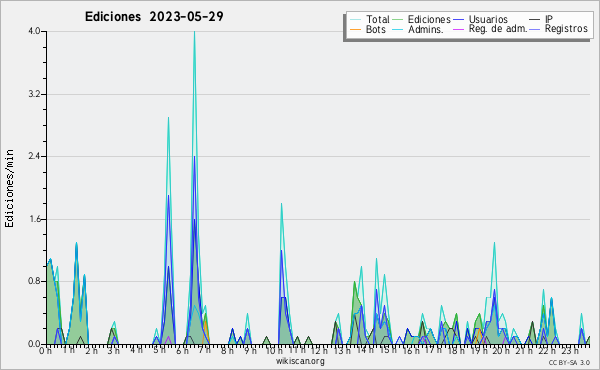Click the Total peak just before 20 h
Viewport: 600px width, 370px height.
[494, 243]
